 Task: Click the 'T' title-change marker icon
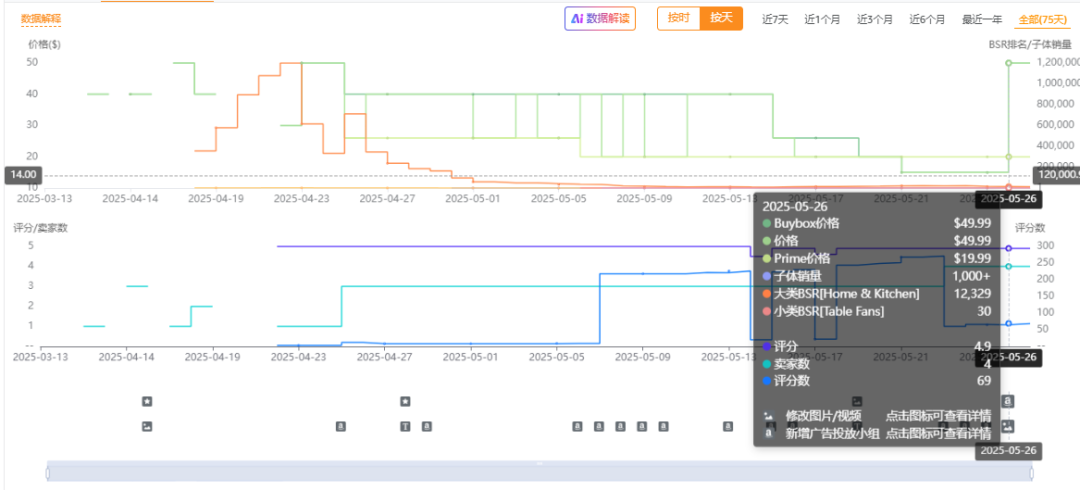(x=406, y=427)
